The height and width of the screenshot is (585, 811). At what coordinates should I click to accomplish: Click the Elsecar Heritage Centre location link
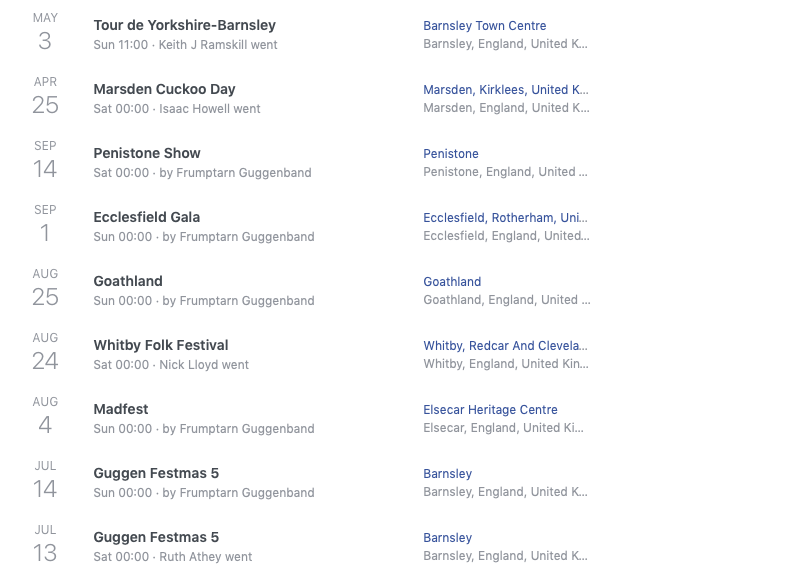490,410
